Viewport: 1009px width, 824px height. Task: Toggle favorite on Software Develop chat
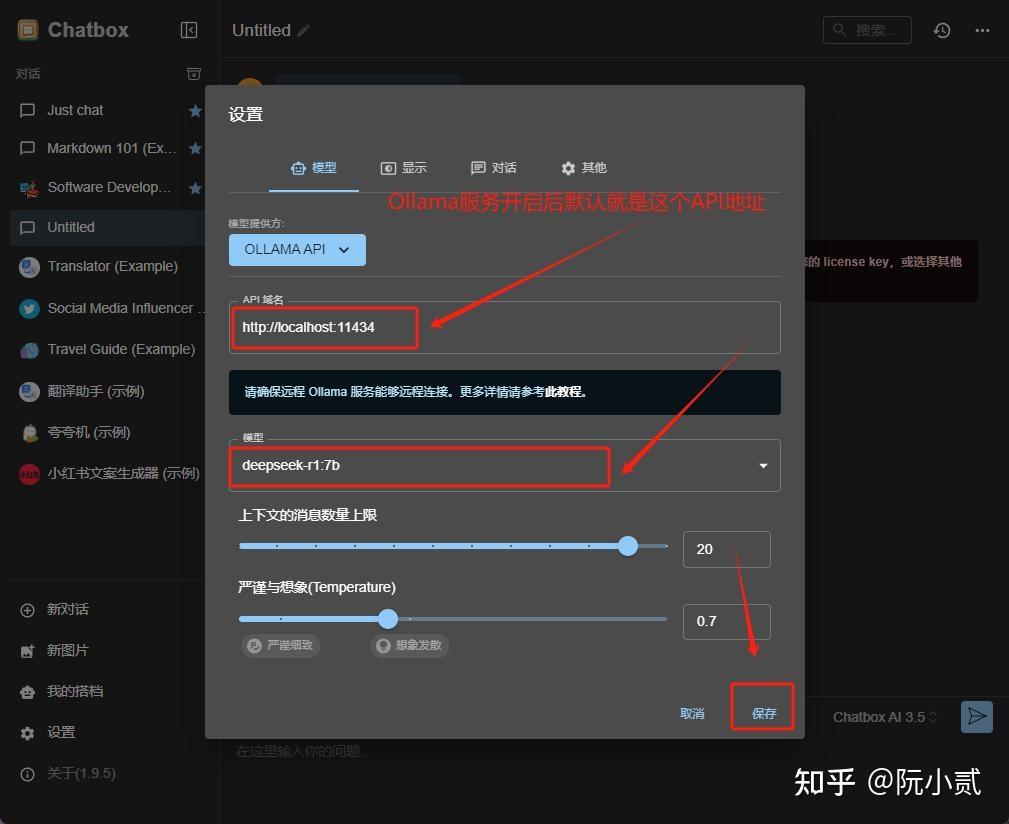click(x=195, y=187)
